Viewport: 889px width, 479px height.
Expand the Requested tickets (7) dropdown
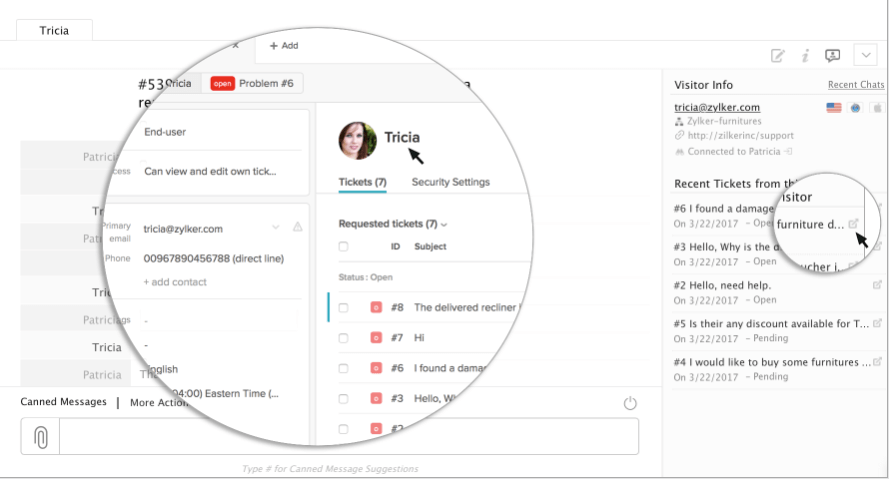click(x=443, y=225)
